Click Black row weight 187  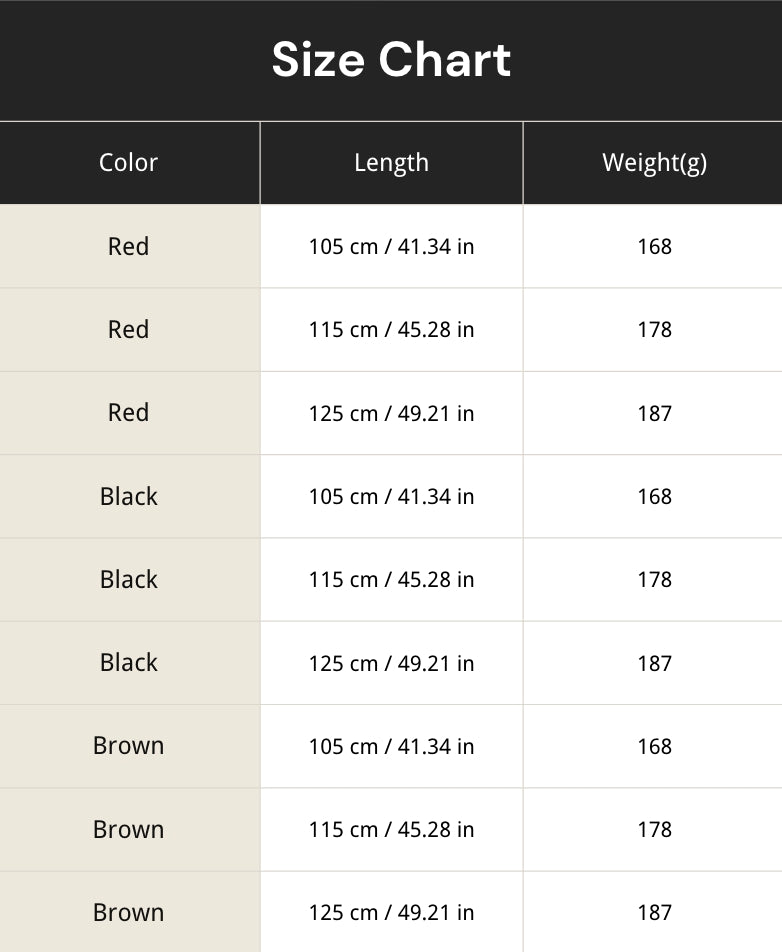[654, 664]
